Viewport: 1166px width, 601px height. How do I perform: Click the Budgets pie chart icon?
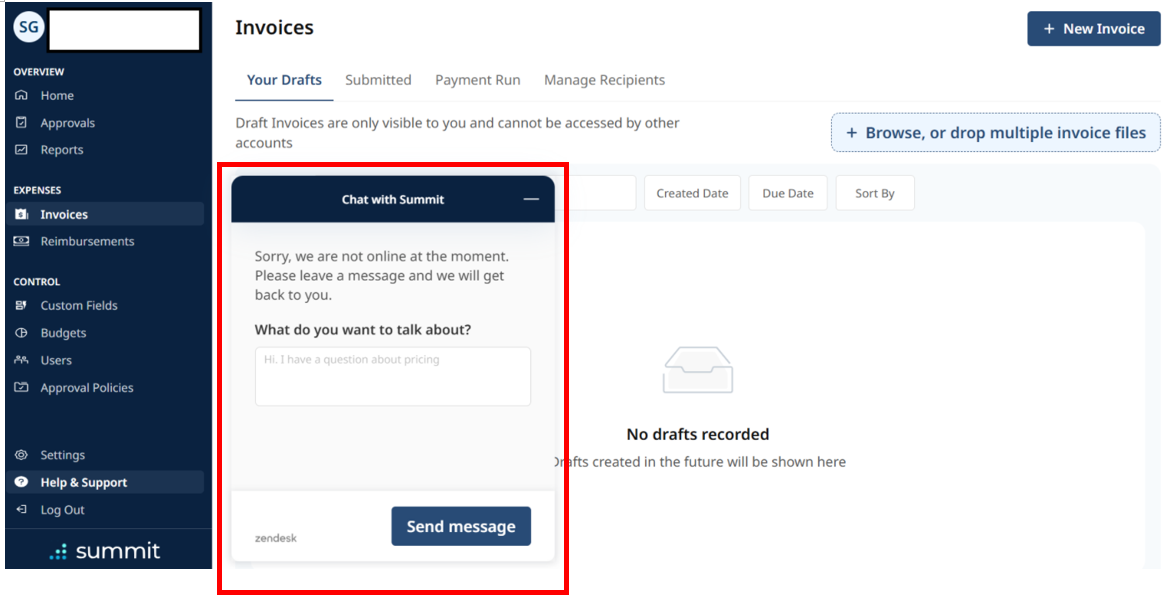tap(22, 332)
